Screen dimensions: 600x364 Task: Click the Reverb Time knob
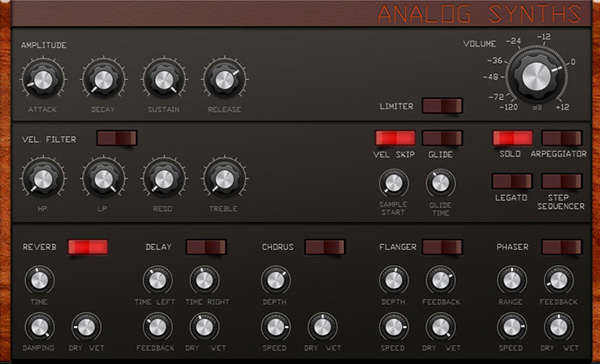coord(39,281)
